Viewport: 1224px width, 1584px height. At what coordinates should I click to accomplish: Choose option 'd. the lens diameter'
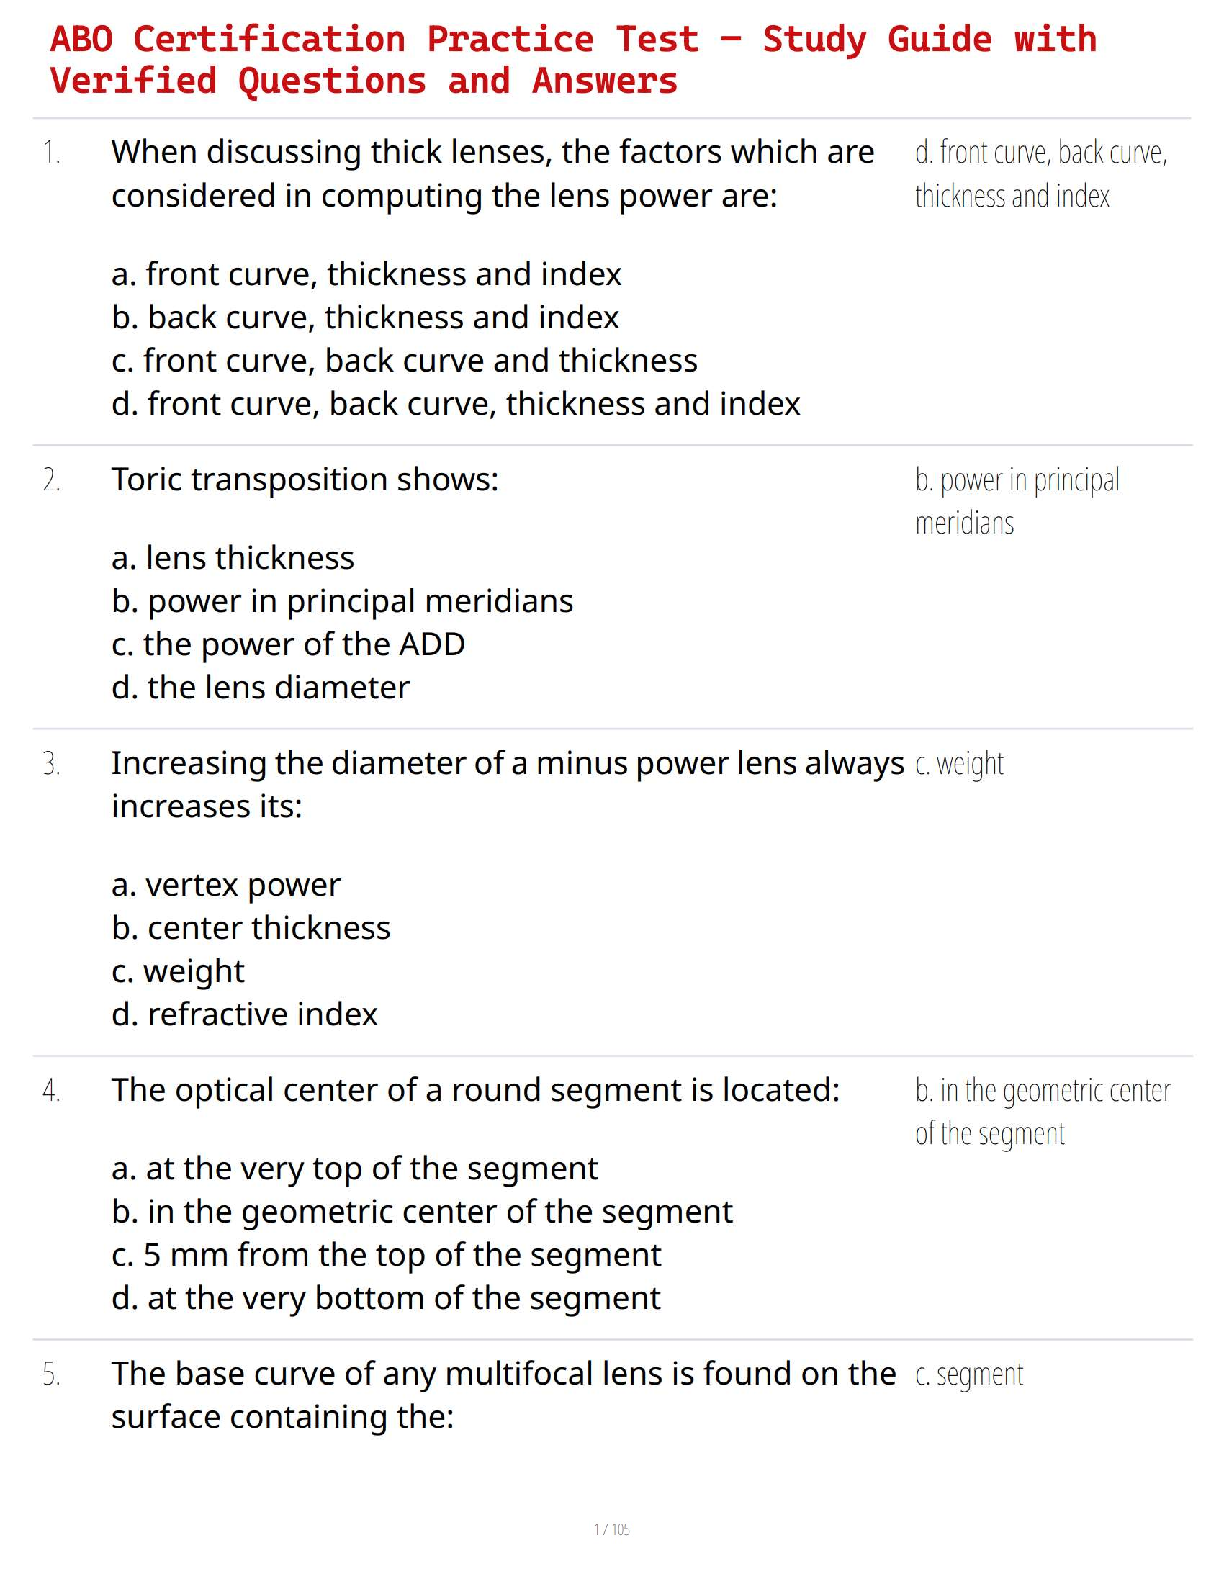click(x=260, y=687)
